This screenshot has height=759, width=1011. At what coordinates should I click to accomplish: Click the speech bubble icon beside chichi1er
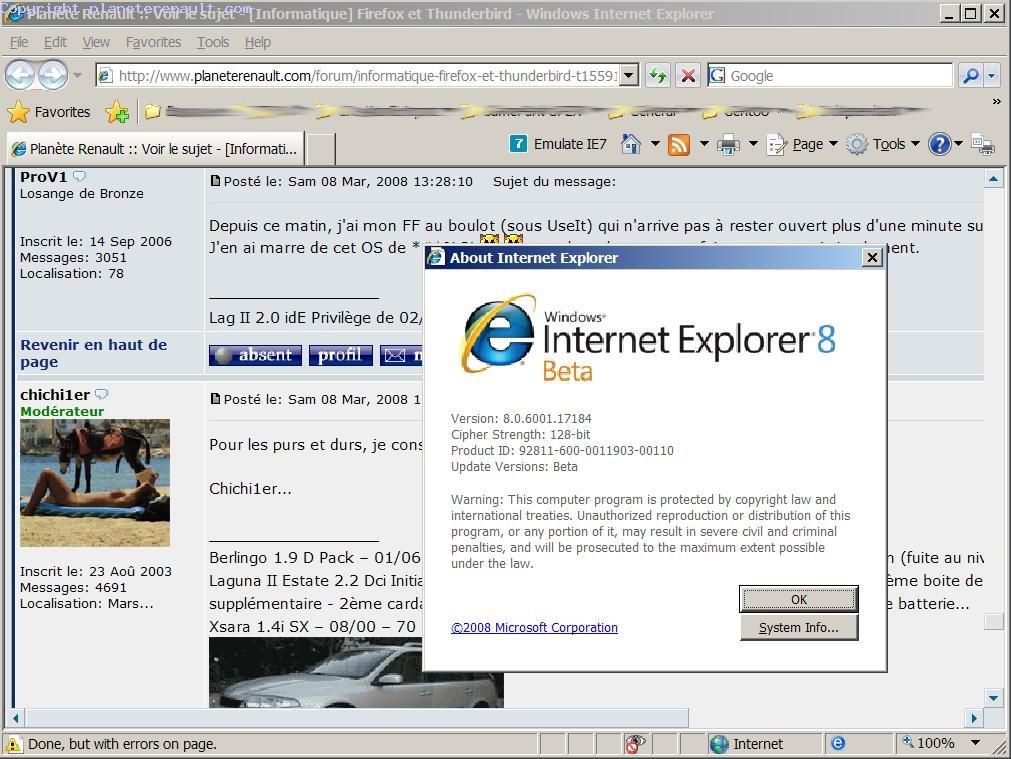[102, 394]
